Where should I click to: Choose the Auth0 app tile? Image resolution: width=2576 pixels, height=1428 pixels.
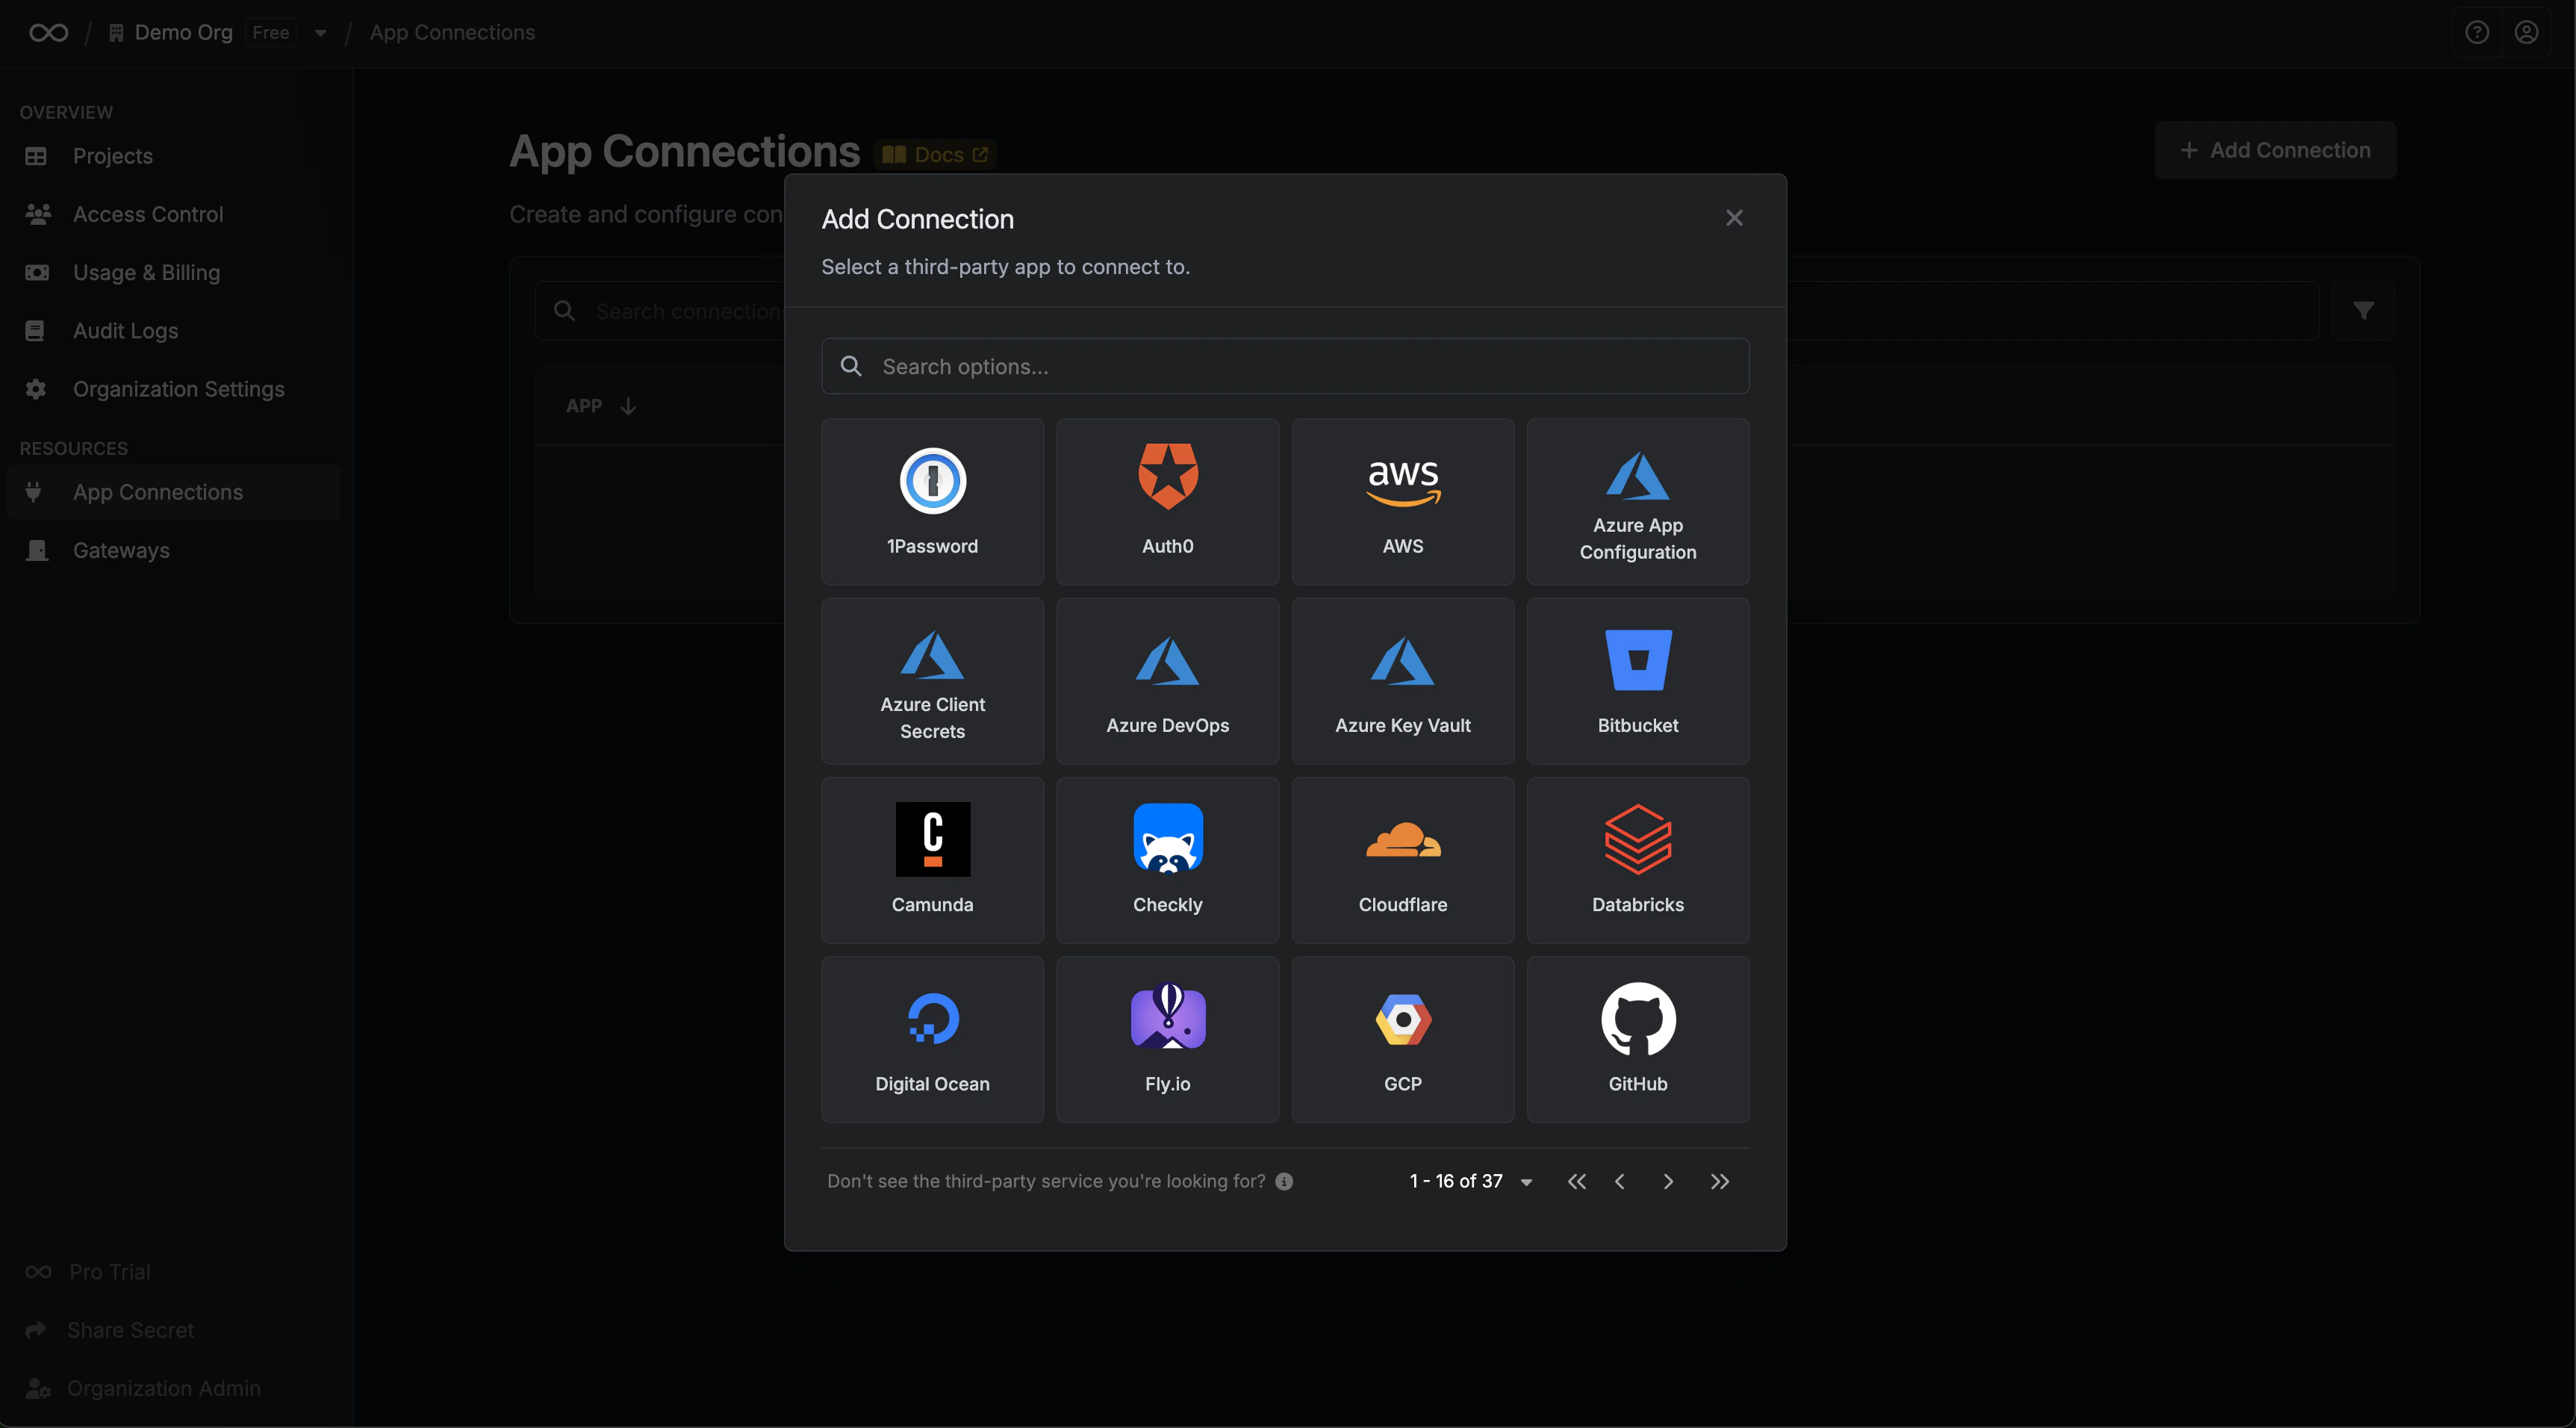click(1167, 502)
